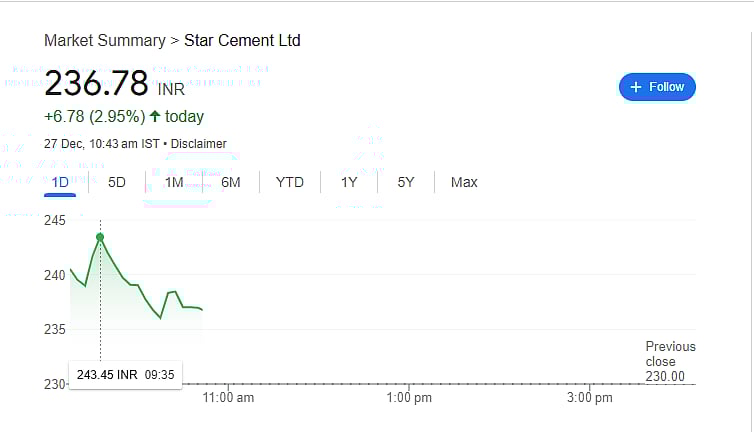The image size is (754, 432).
Task: Show the 1M price chart
Action: [x=174, y=182]
